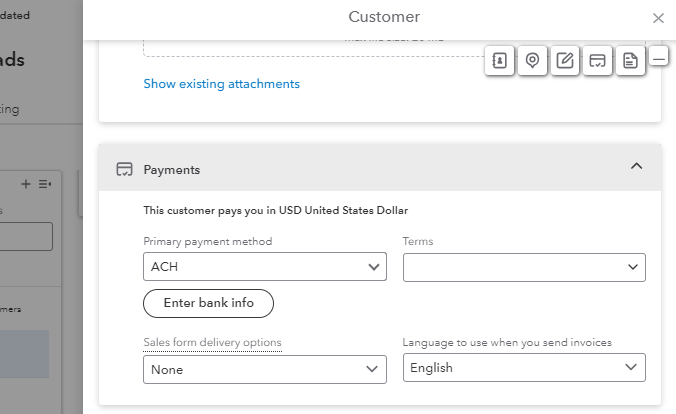Open the invoice language dropdown
Screen dimensions: 676x414
(x=524, y=368)
